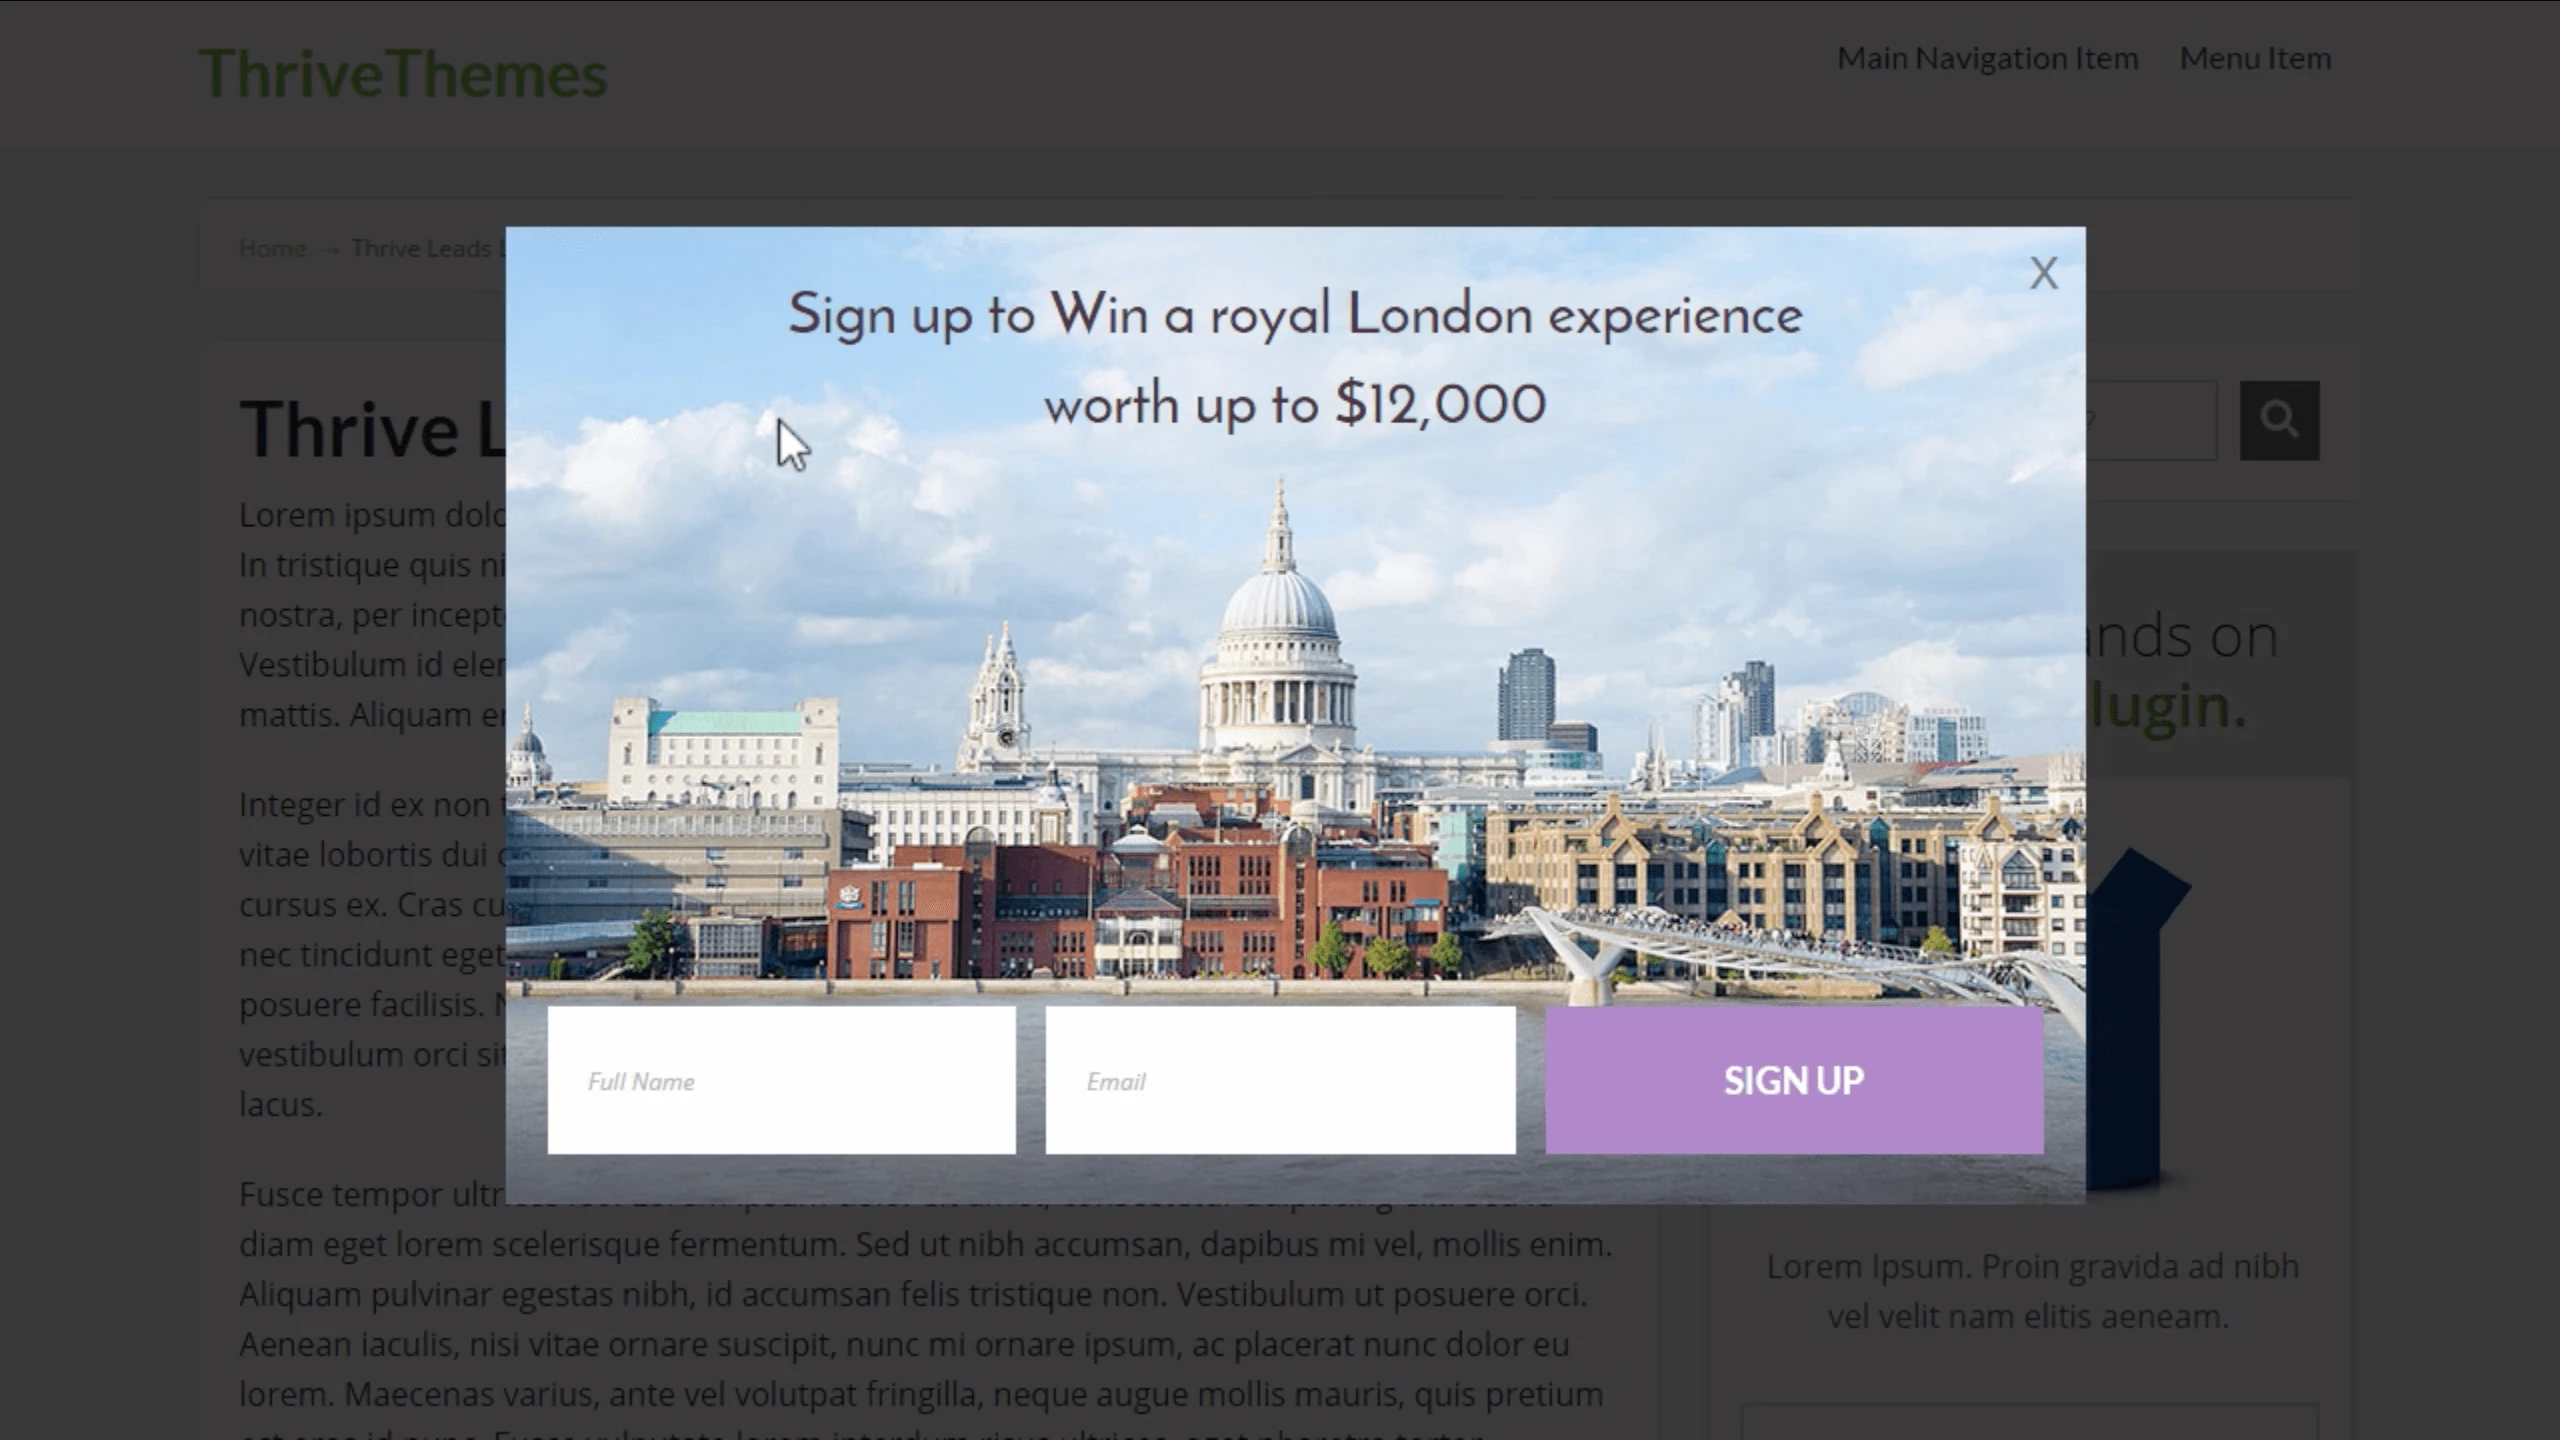
Task: Focus the Full Name input field
Action: pos(781,1080)
